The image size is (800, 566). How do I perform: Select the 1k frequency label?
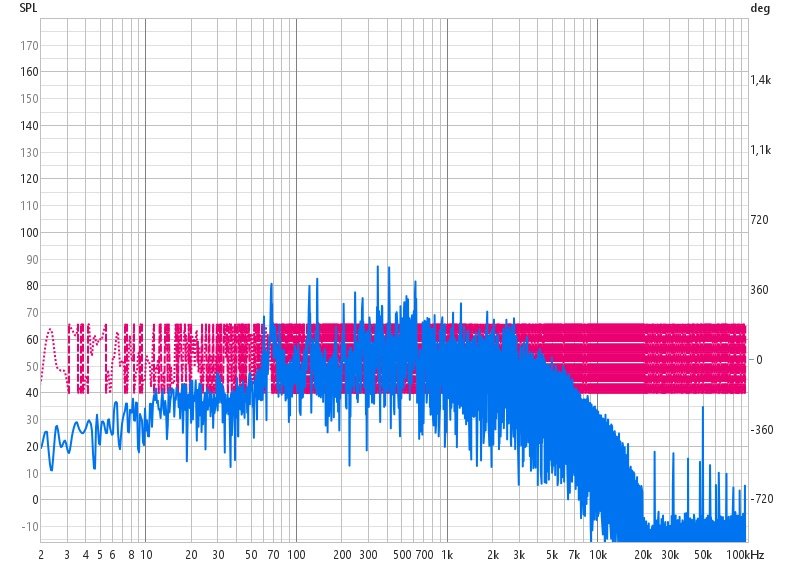point(447,555)
